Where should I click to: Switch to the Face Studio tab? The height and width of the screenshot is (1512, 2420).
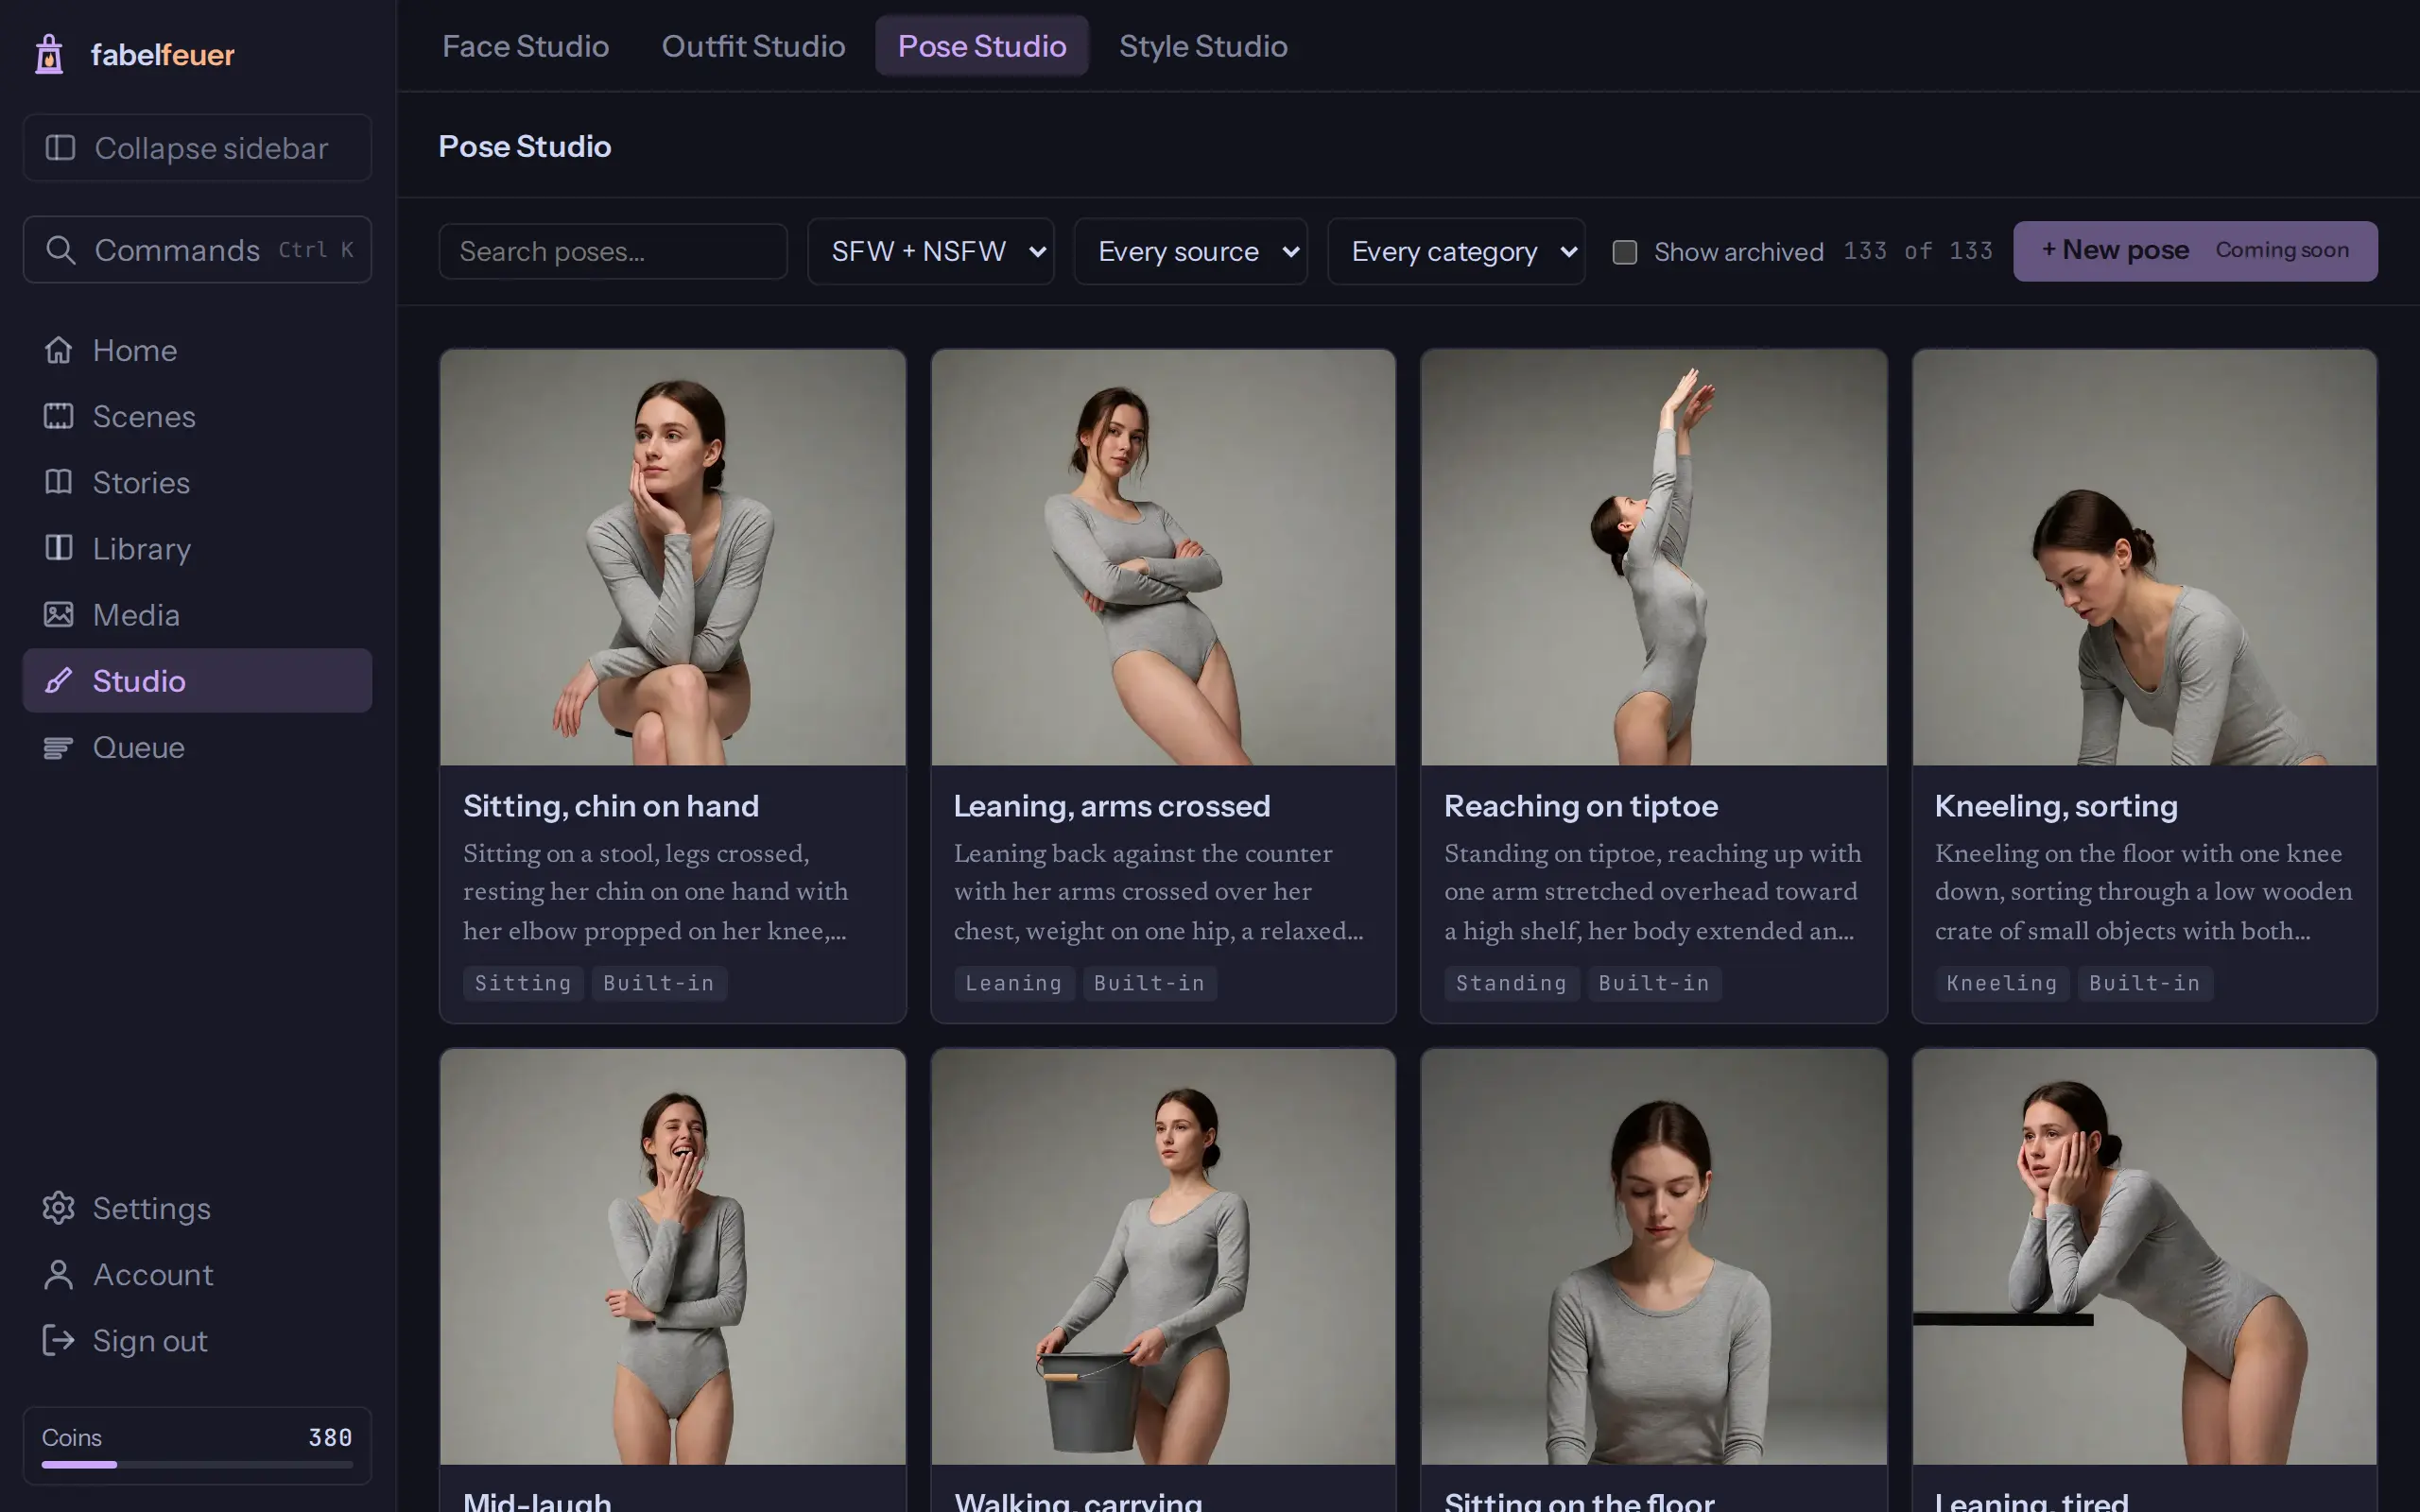point(525,46)
